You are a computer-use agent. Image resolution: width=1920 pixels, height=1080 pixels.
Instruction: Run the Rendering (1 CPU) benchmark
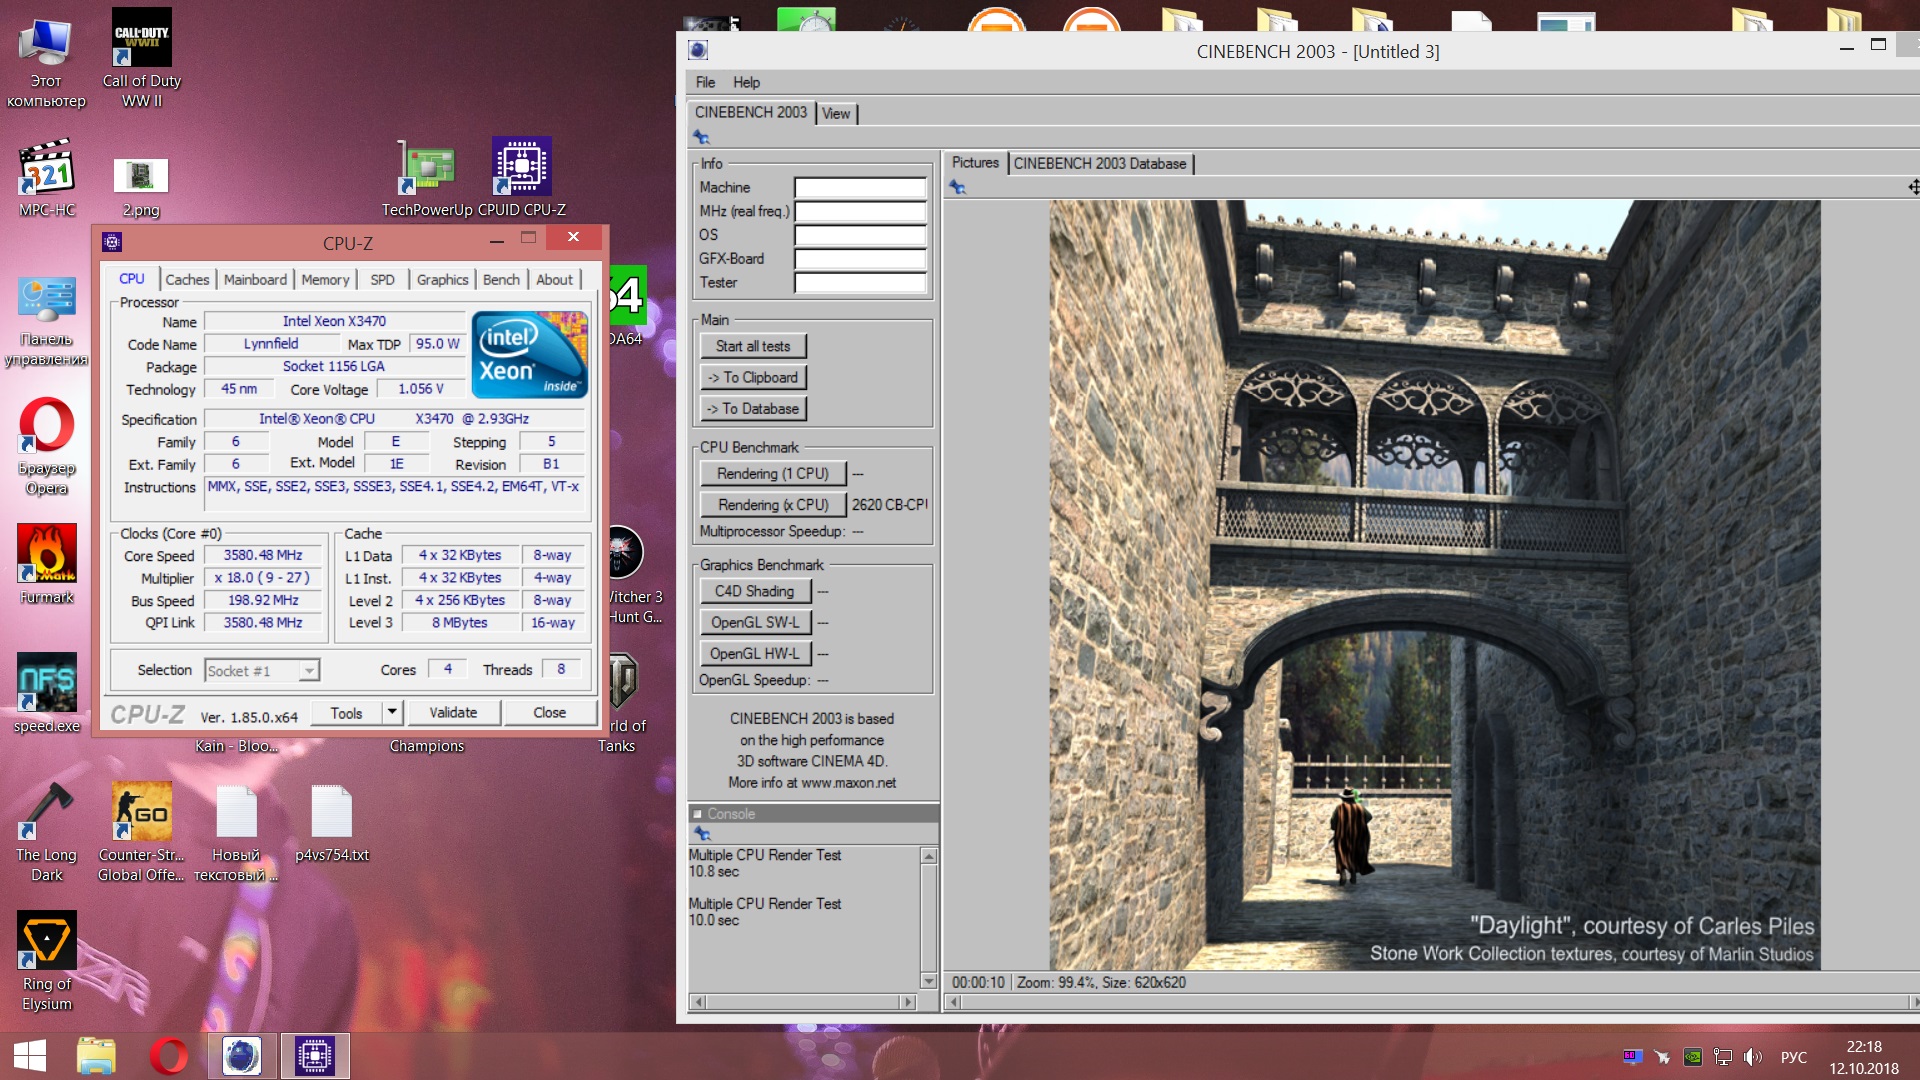click(x=772, y=474)
